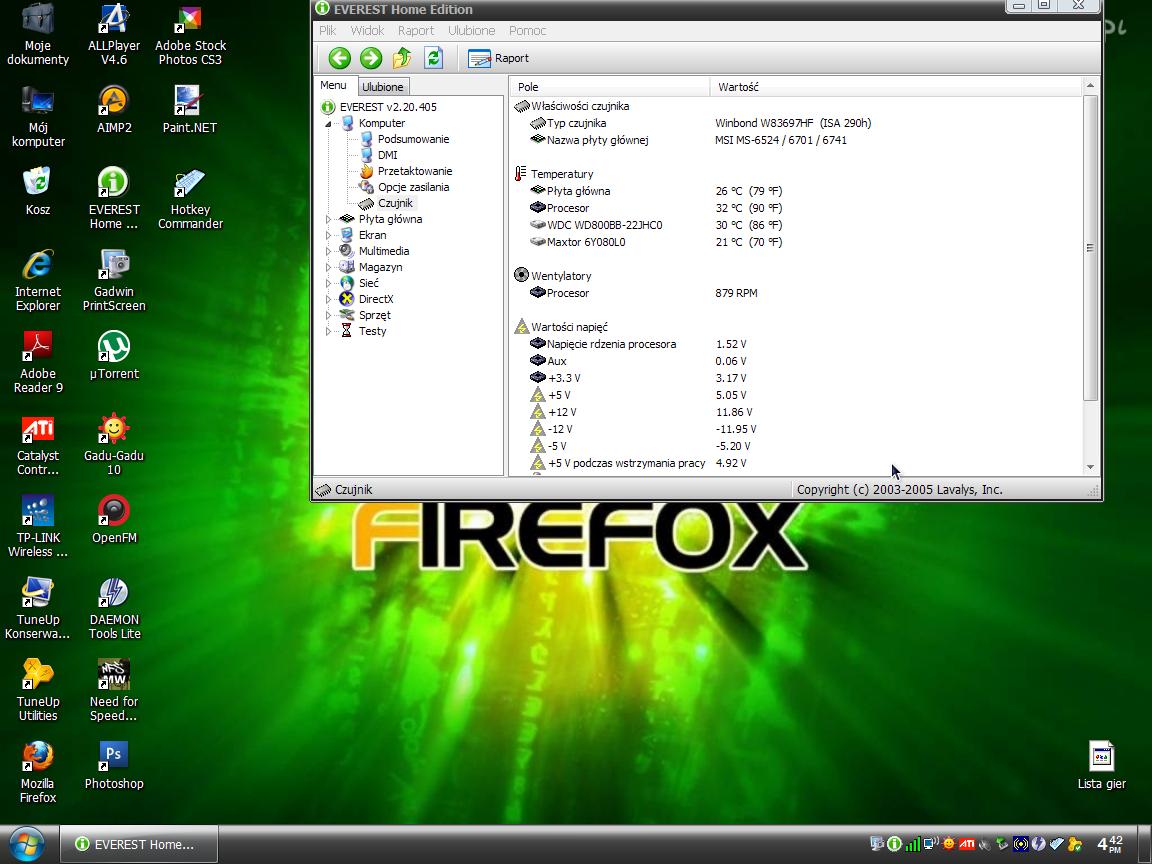The height and width of the screenshot is (864, 1152).
Task: Select the Napięcie rdzenia procesora row
Action: point(796,344)
